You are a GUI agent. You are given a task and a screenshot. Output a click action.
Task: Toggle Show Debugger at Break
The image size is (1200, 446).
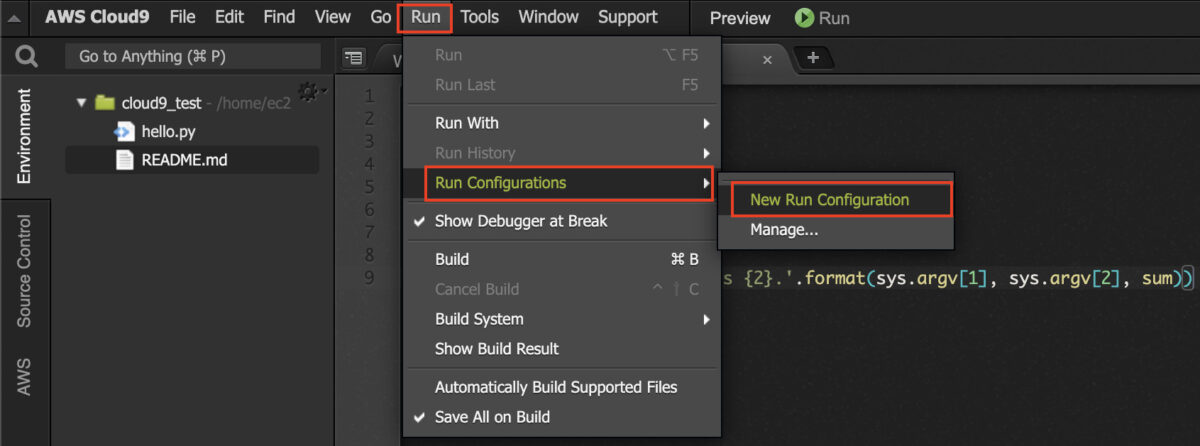point(520,221)
